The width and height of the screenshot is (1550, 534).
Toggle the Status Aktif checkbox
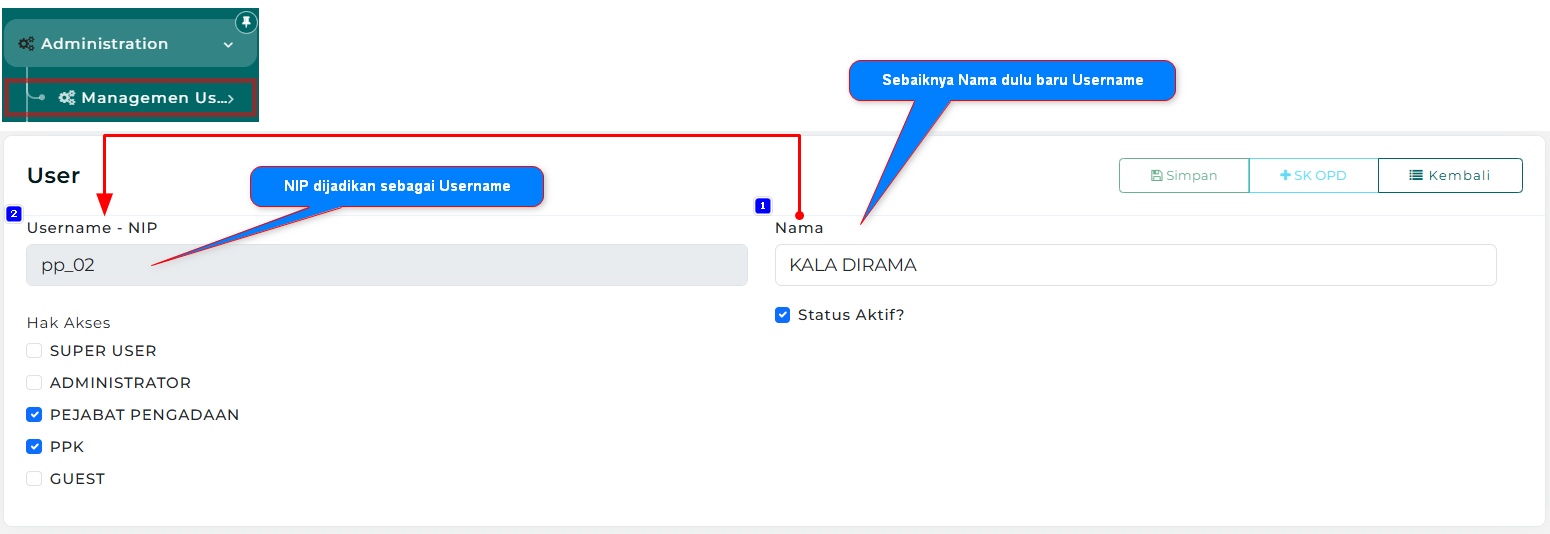783,315
